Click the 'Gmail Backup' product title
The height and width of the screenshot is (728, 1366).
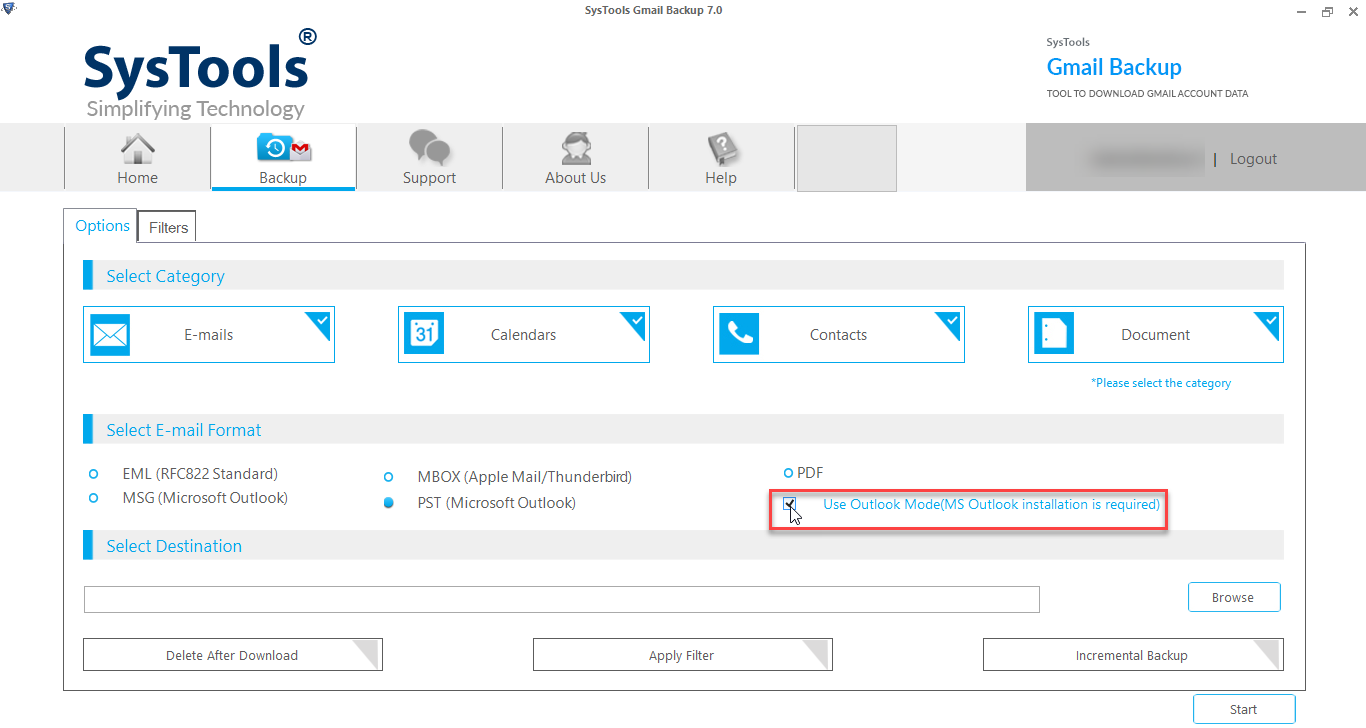tap(1114, 67)
